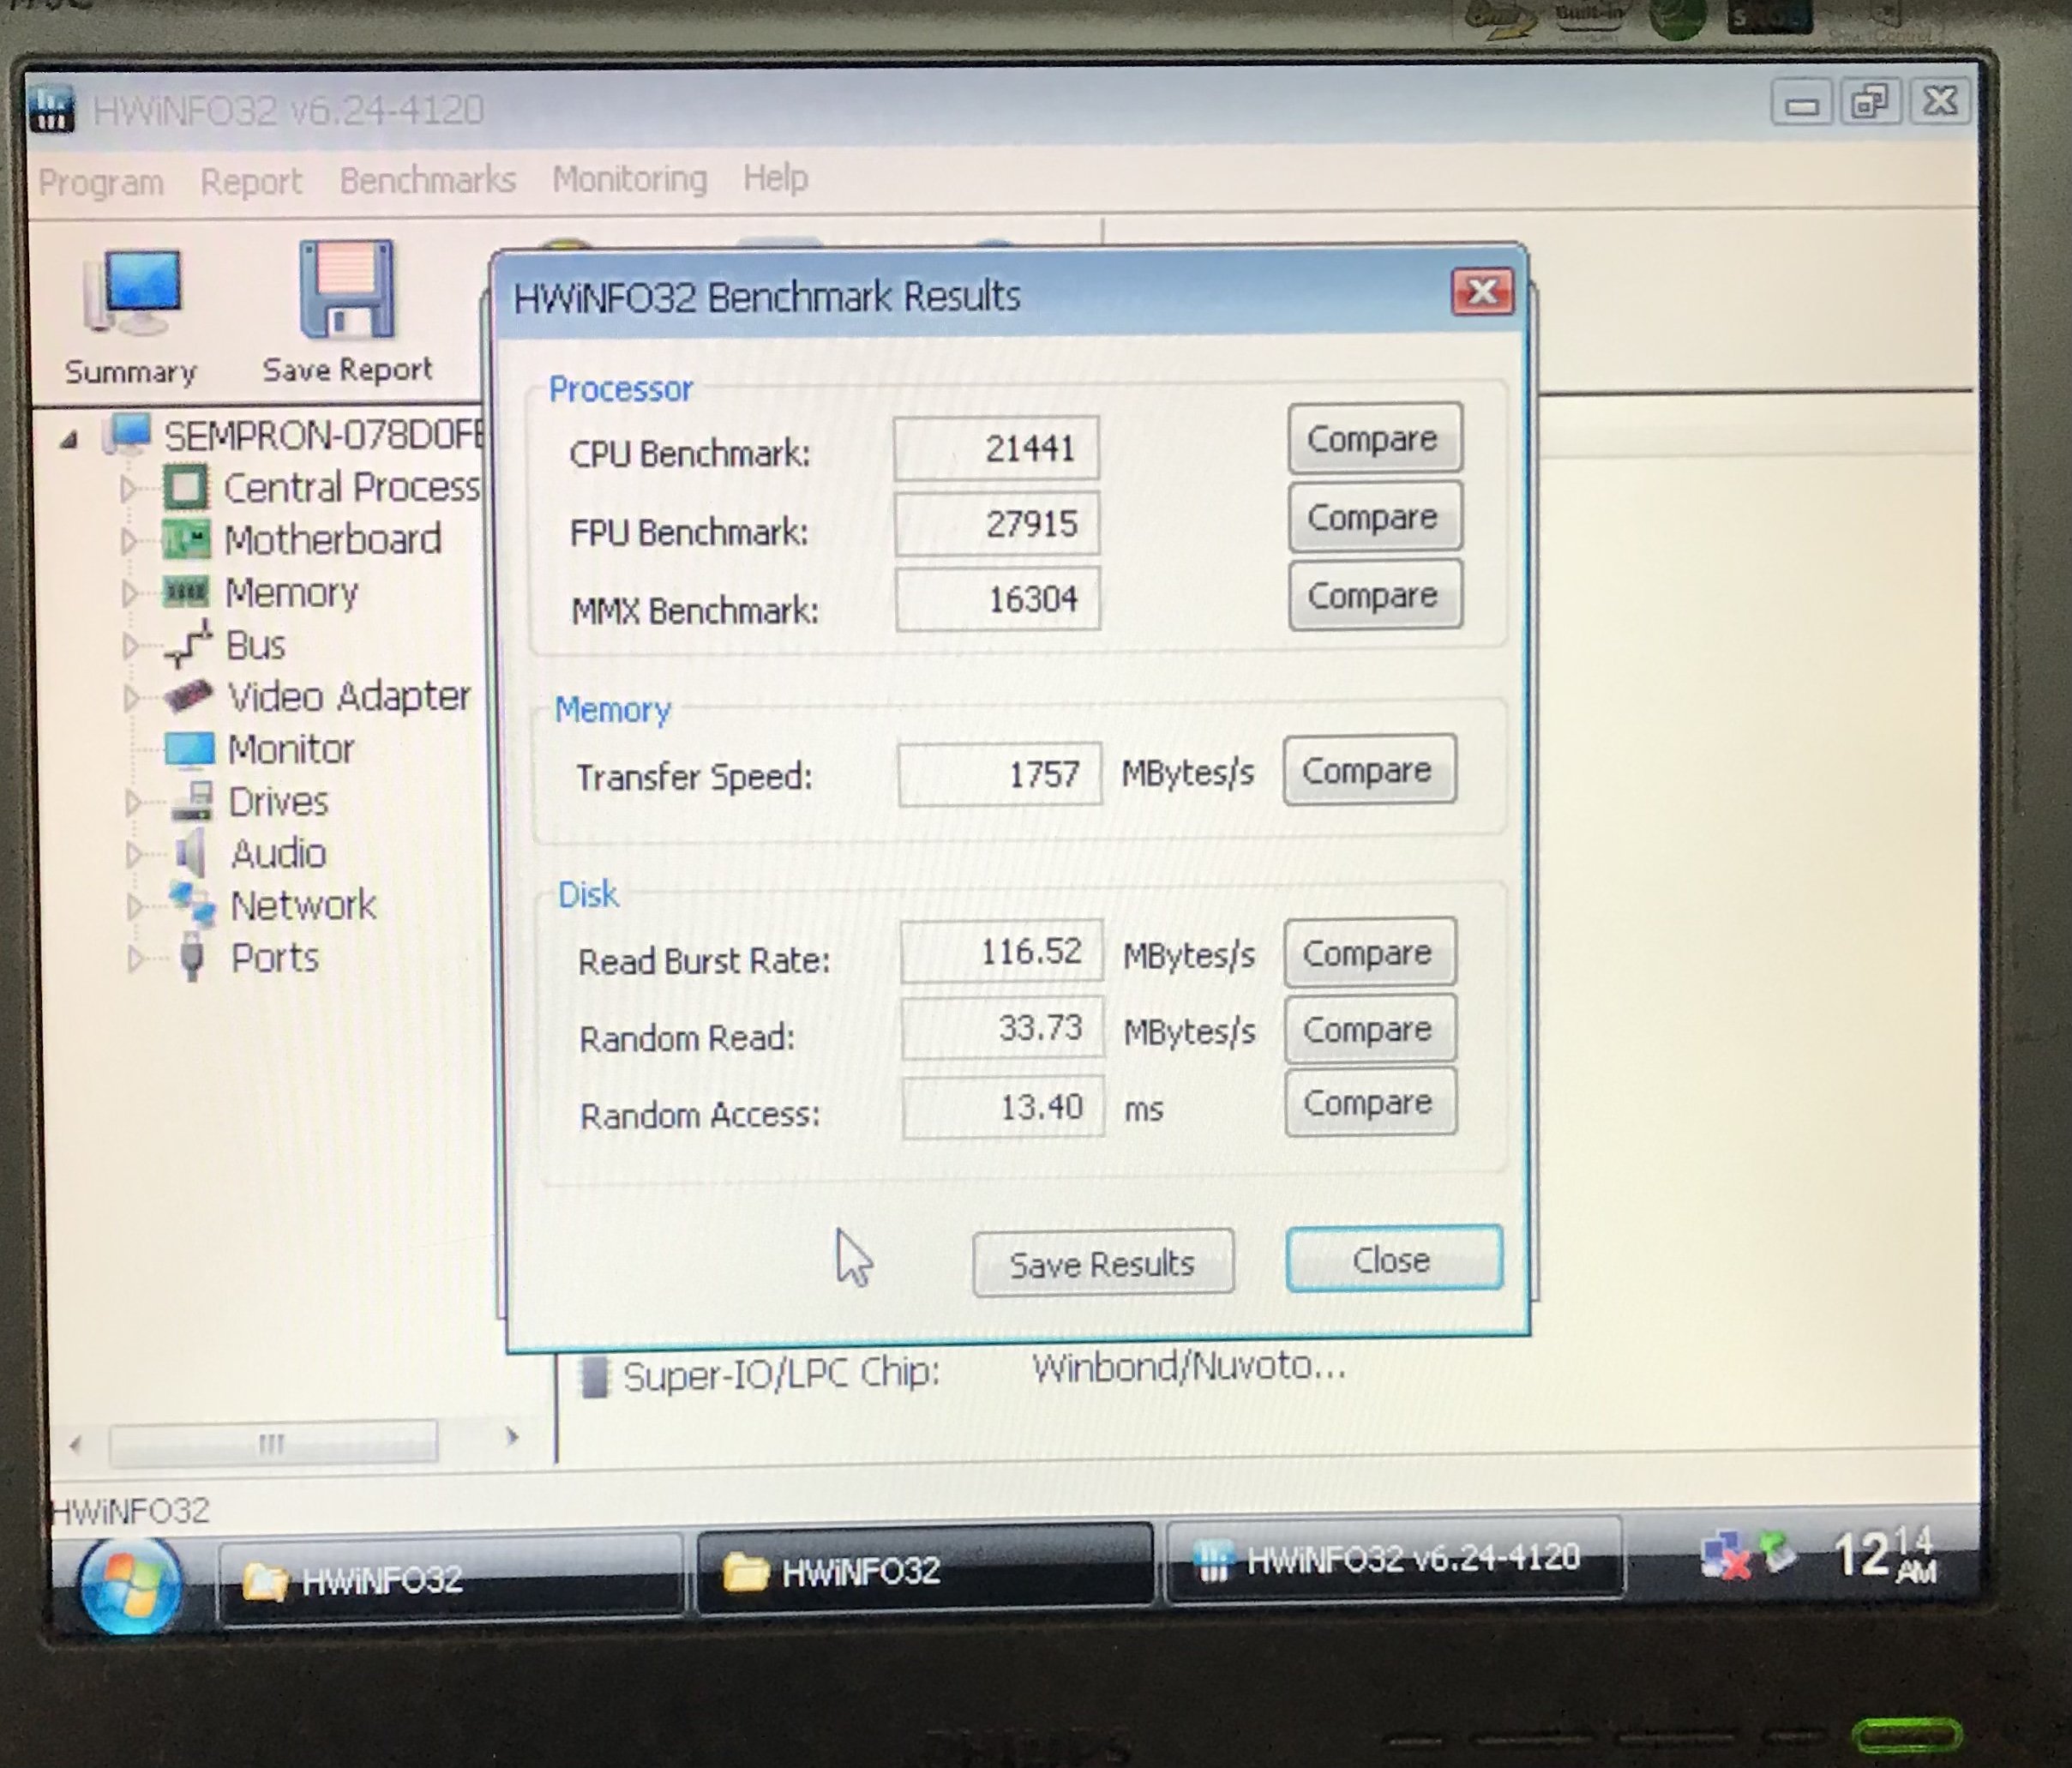This screenshot has height=1768, width=2072.
Task: Expand the Bus tree node arrow
Action: click(x=130, y=646)
